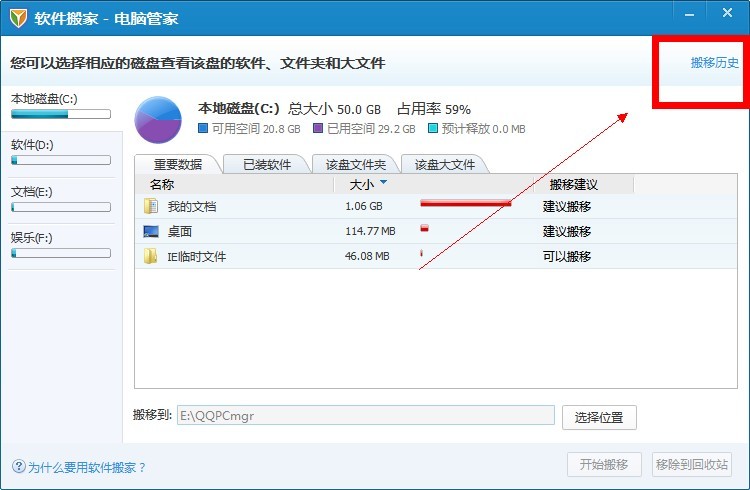Click the red size bar for 桌面
Viewport: 750px width, 490px height.
click(424, 228)
